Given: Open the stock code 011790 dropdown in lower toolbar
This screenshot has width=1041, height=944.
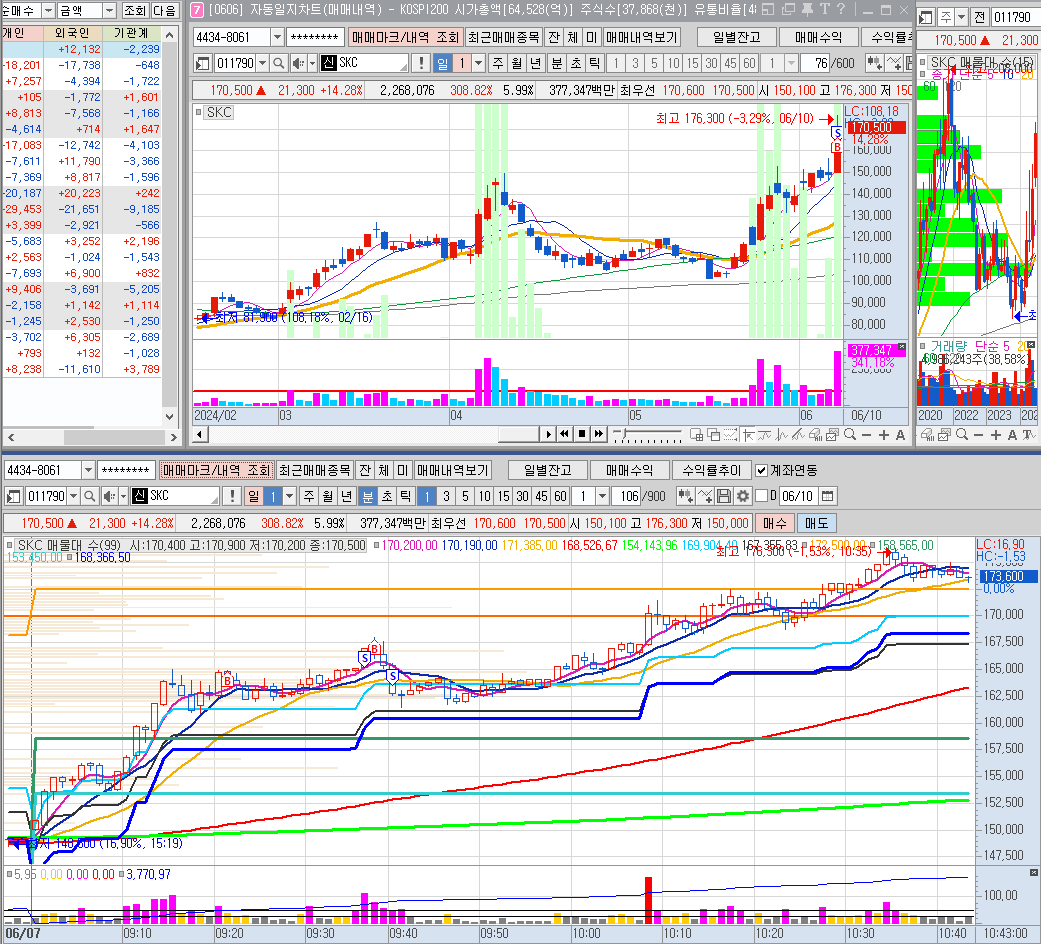Looking at the screenshot, I should tap(74, 496).
